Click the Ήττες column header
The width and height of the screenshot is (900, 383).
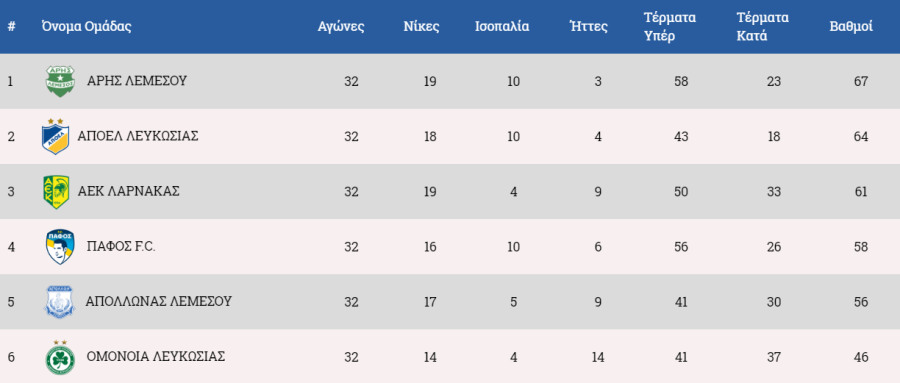(588, 26)
